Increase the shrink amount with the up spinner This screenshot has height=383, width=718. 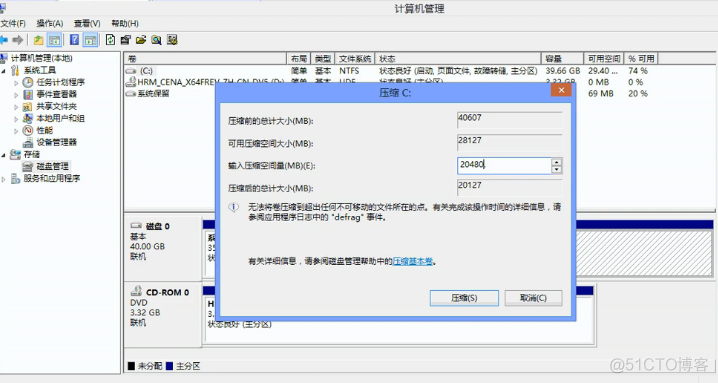556,162
